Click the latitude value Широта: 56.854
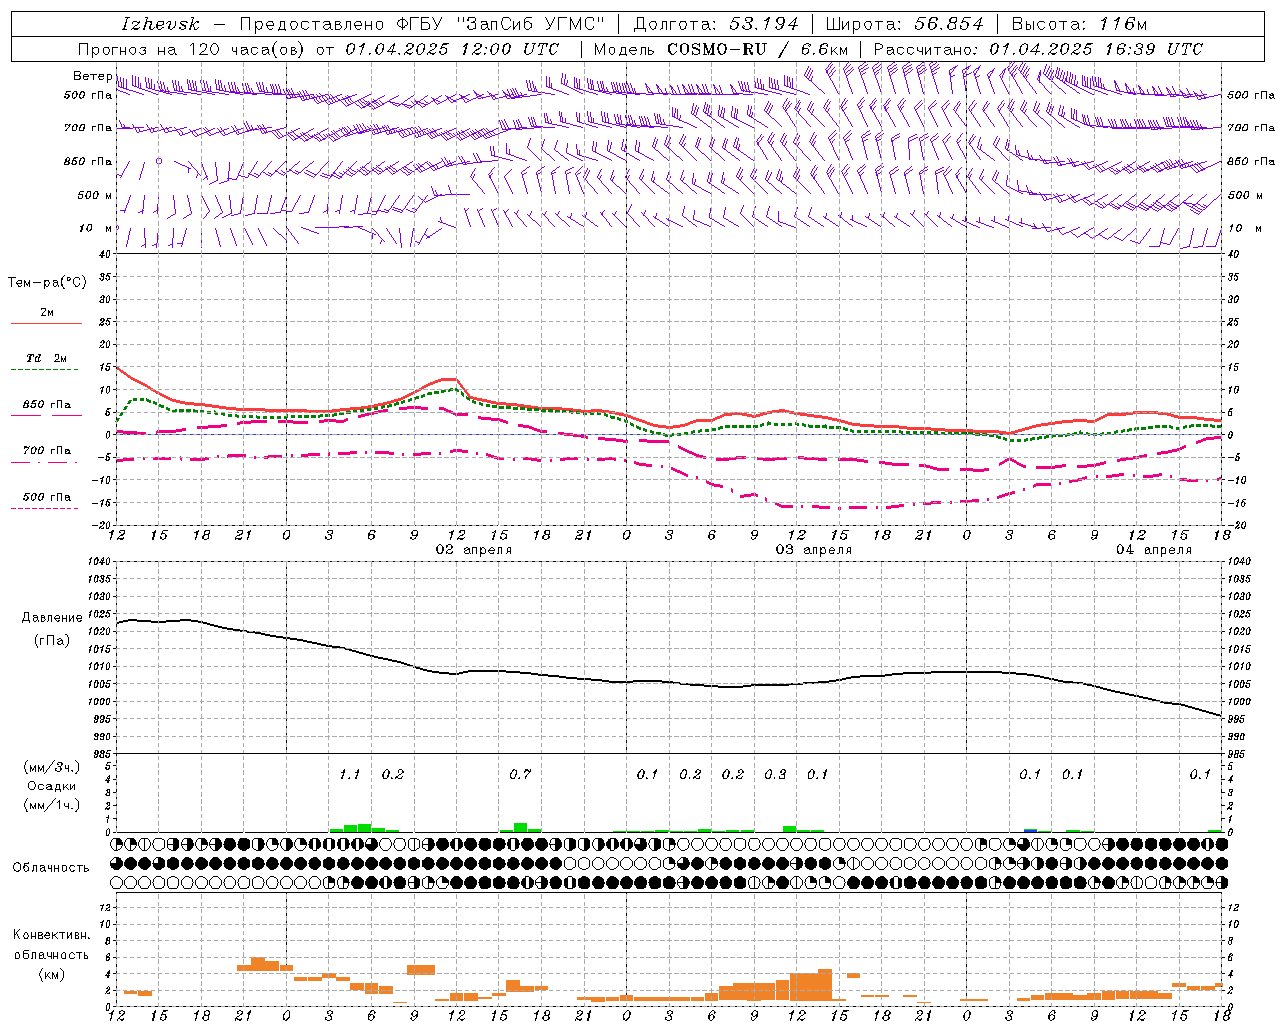The image size is (1280, 1024). pyautogui.click(x=904, y=24)
